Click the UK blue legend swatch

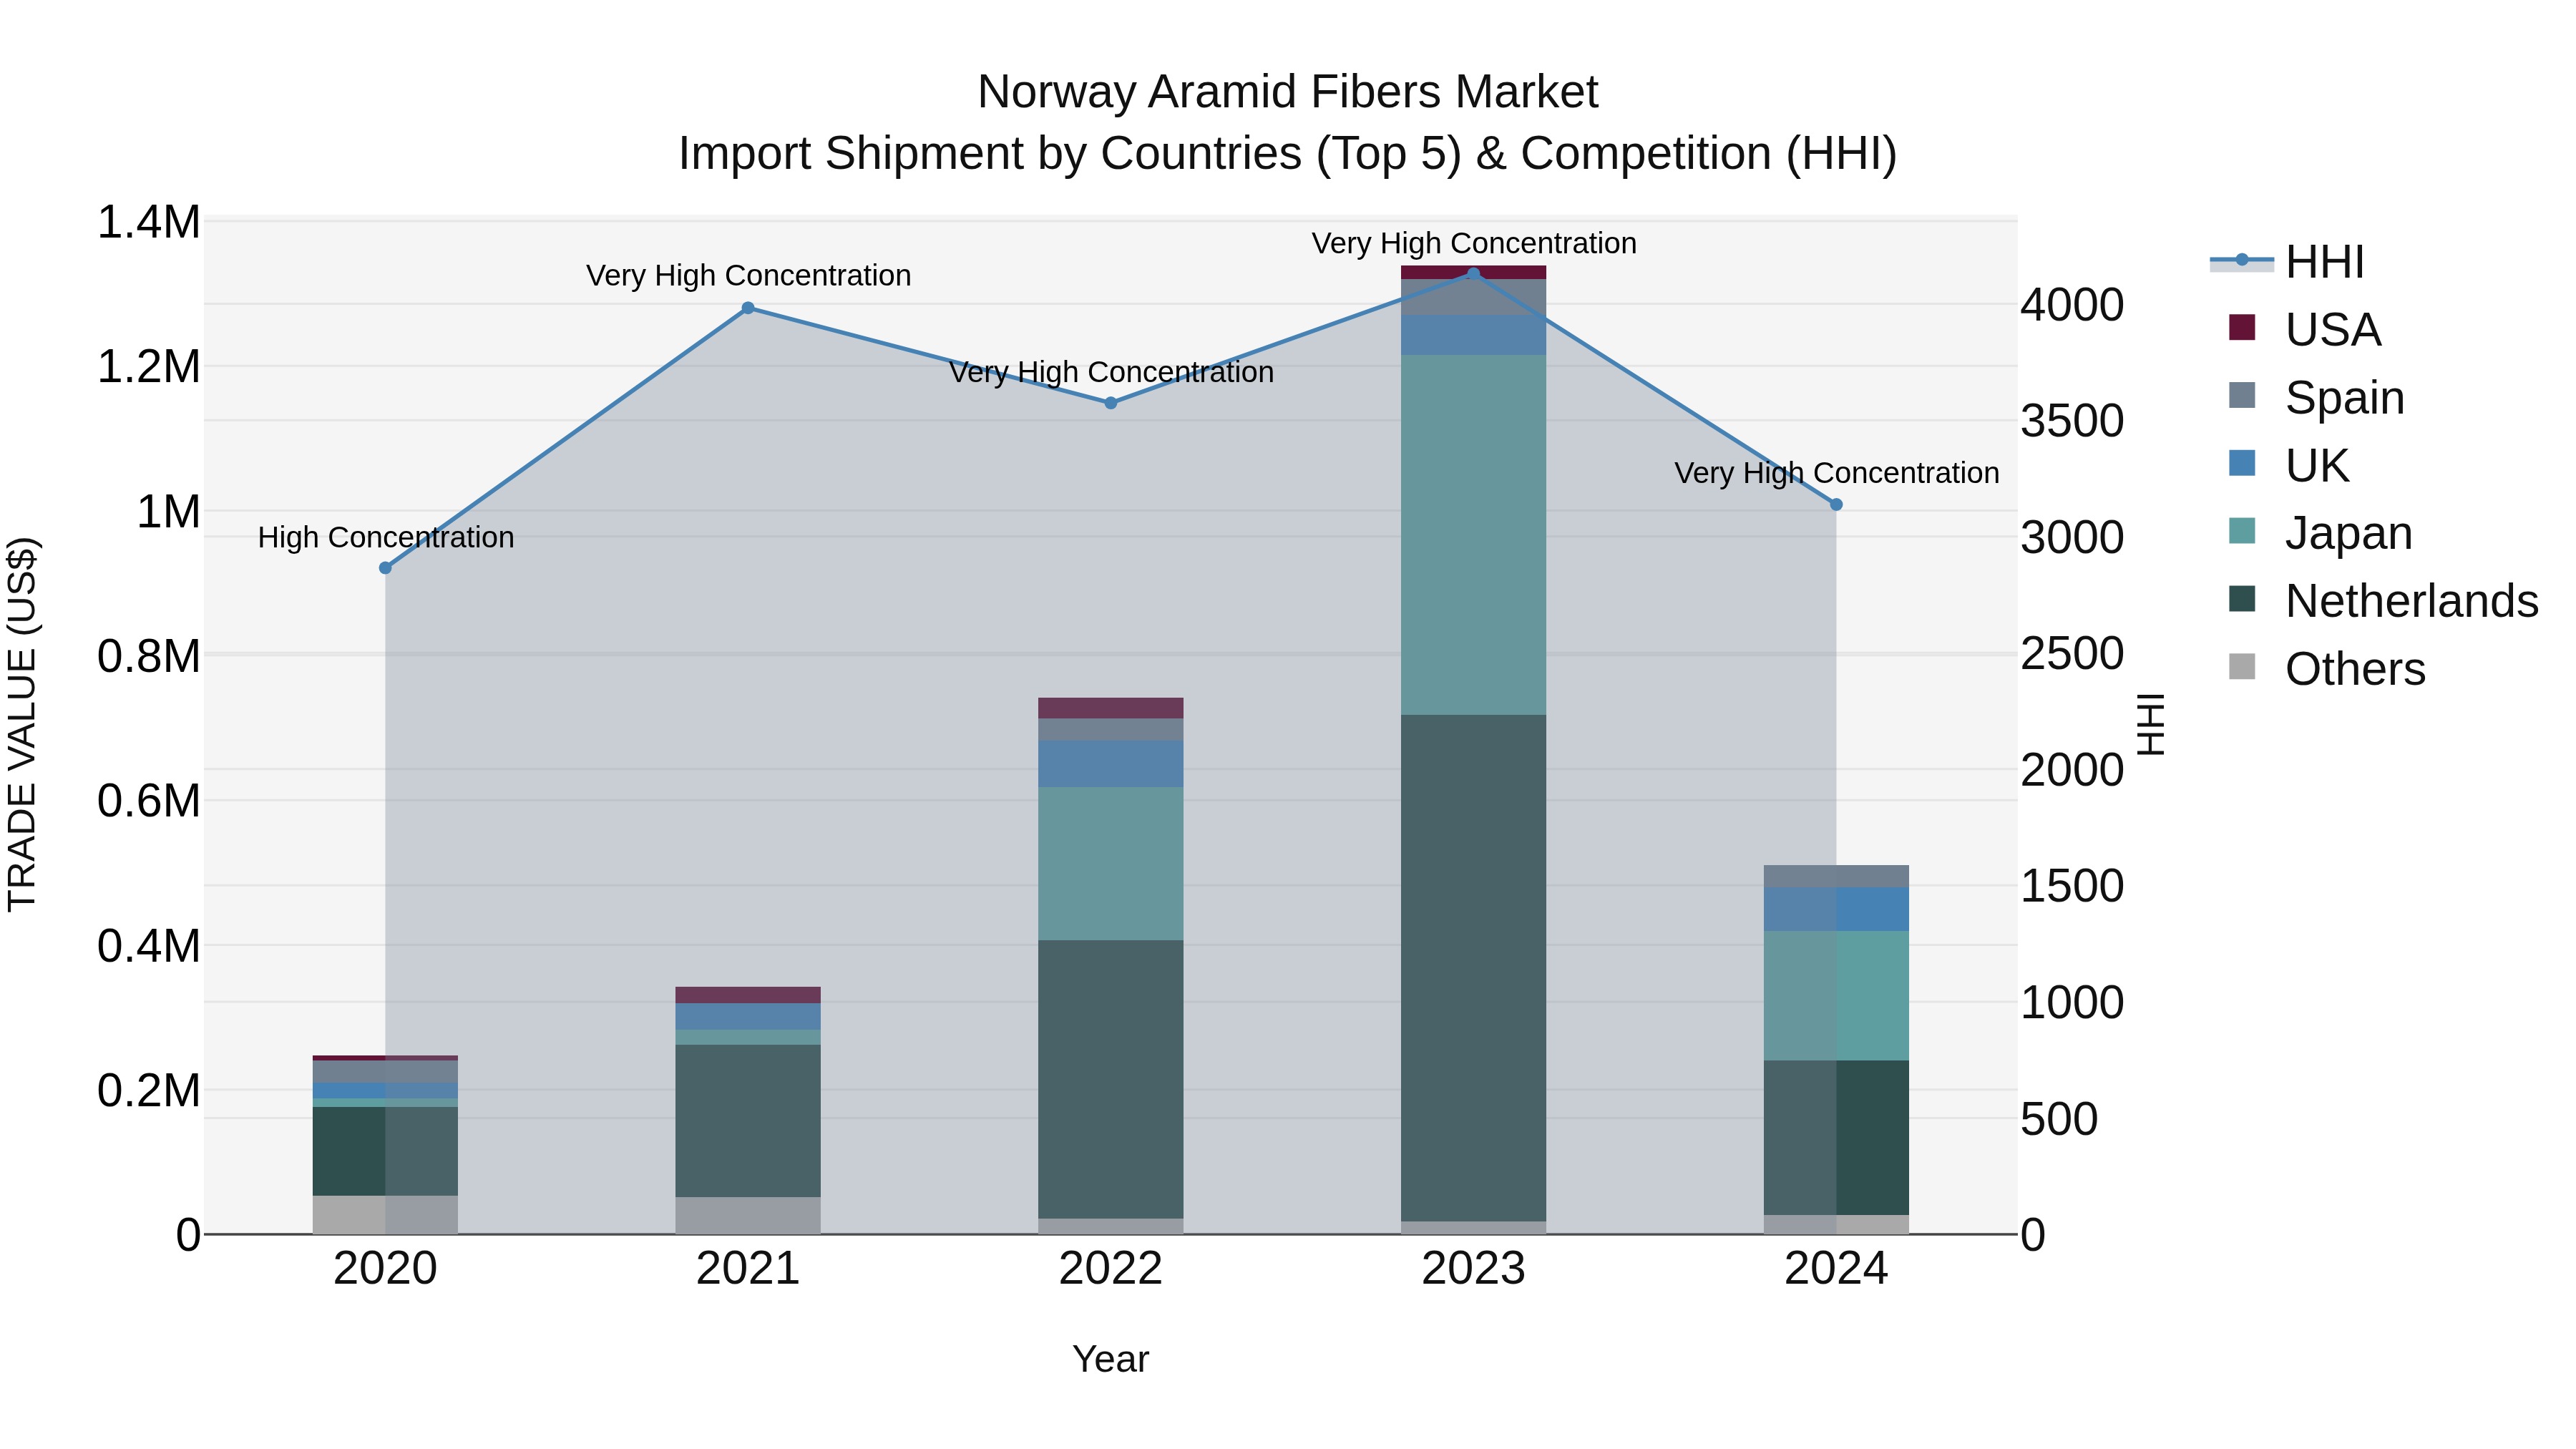[x=2242, y=463]
